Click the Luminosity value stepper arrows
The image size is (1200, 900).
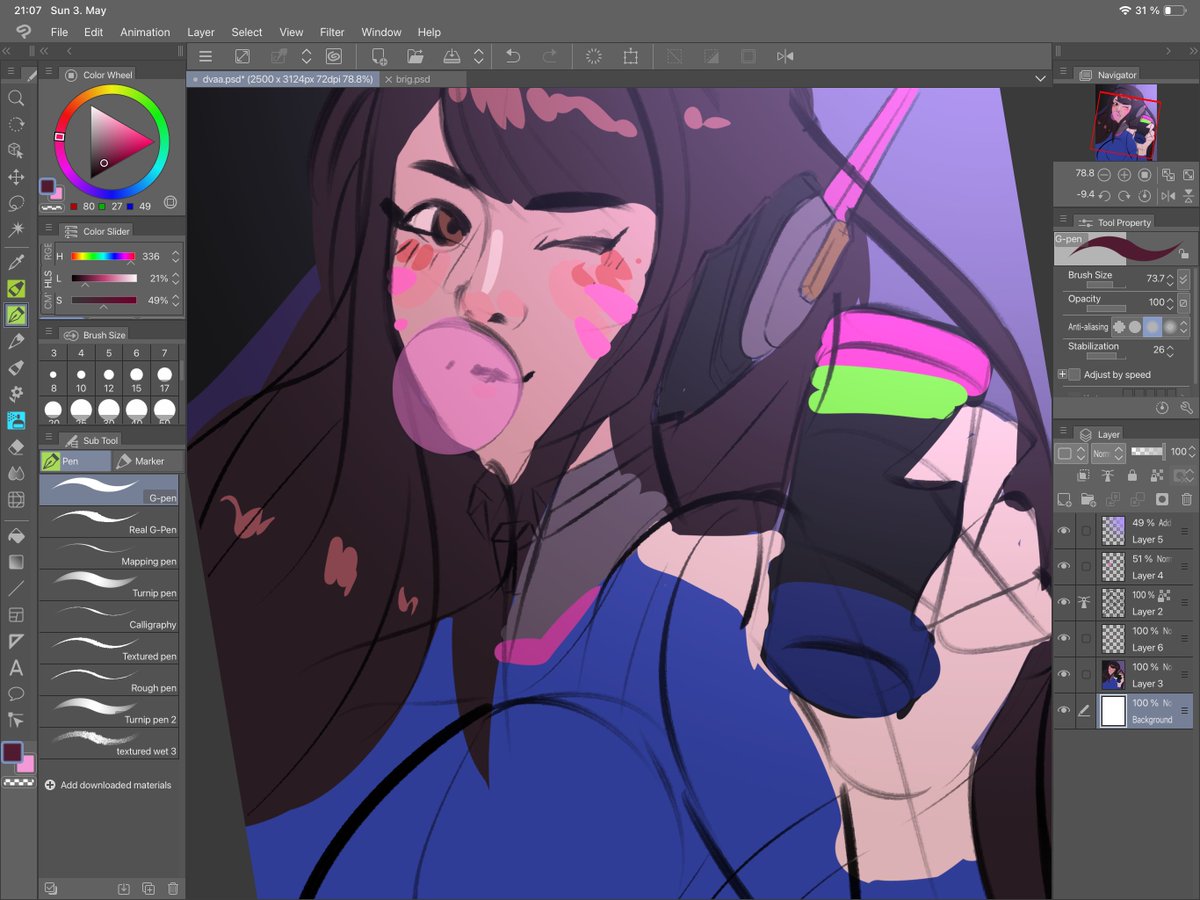pyautogui.click(x=176, y=278)
